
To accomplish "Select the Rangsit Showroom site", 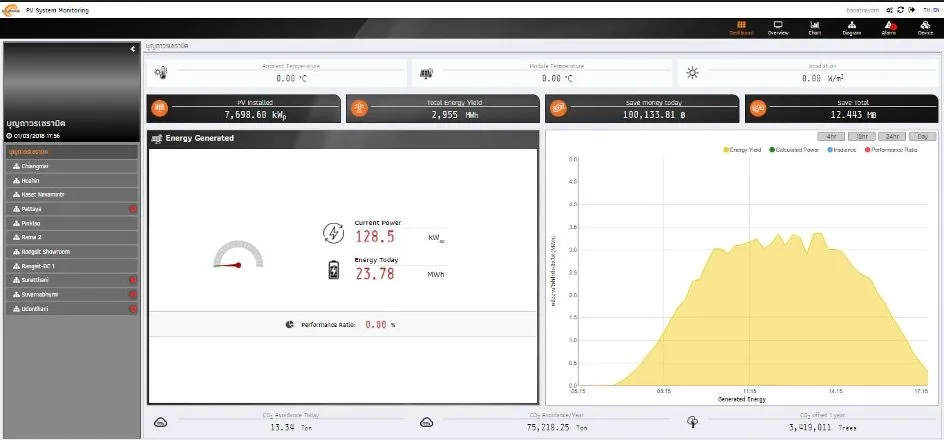I will 72,252.
